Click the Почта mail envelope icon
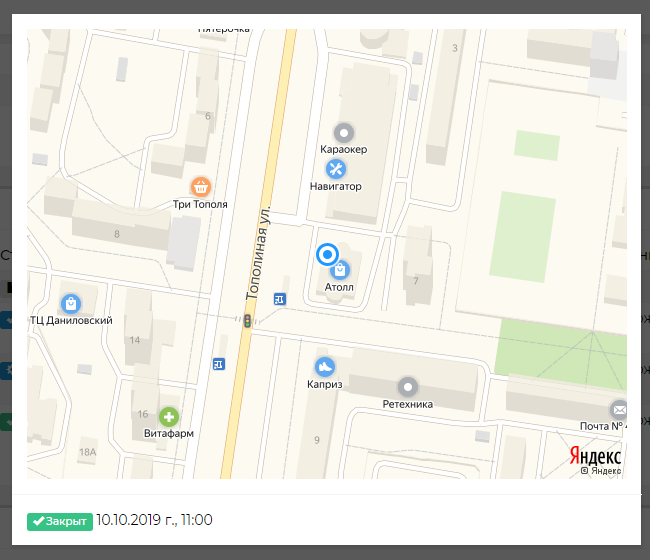Viewport: 650px width, 560px height. [x=619, y=410]
